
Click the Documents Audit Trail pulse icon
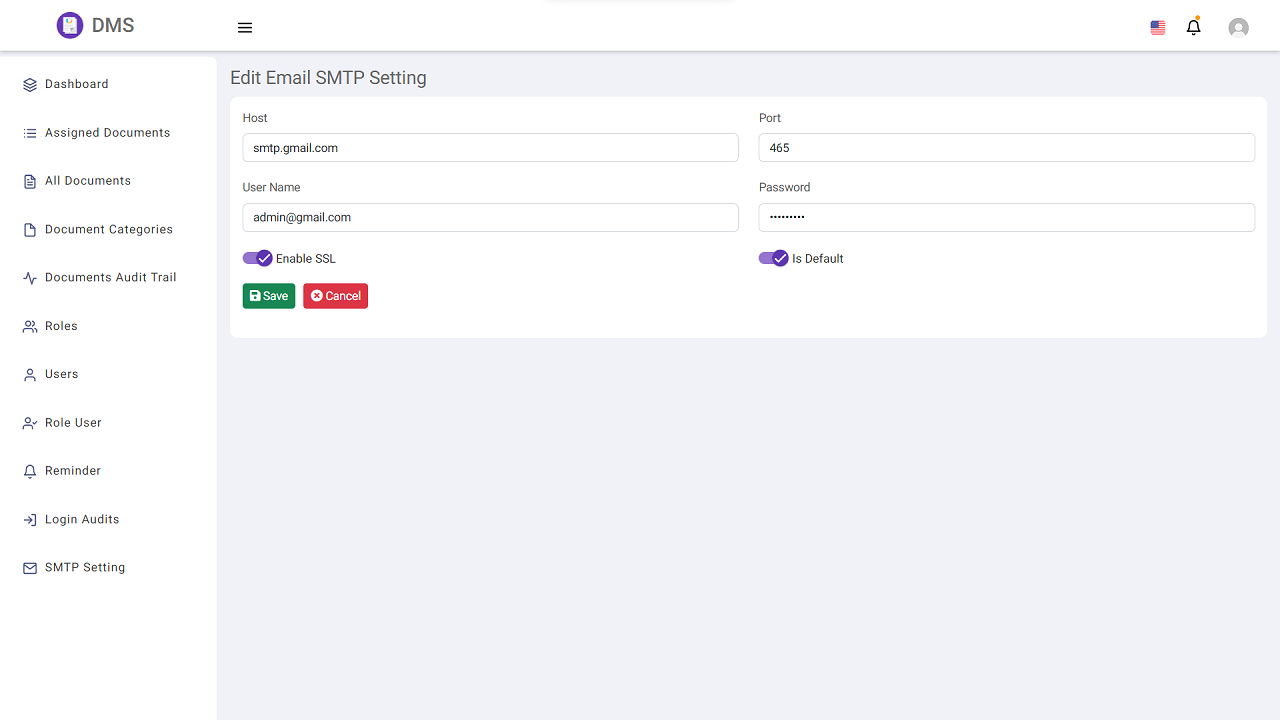click(x=30, y=278)
